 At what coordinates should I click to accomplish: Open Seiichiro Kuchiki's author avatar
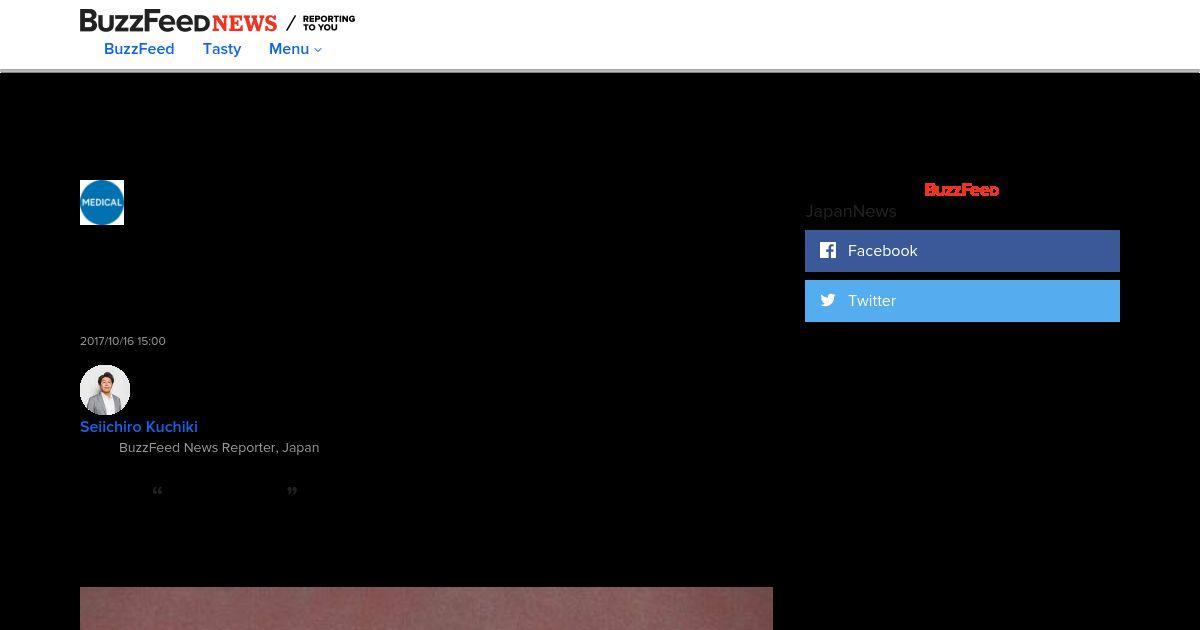(x=105, y=390)
